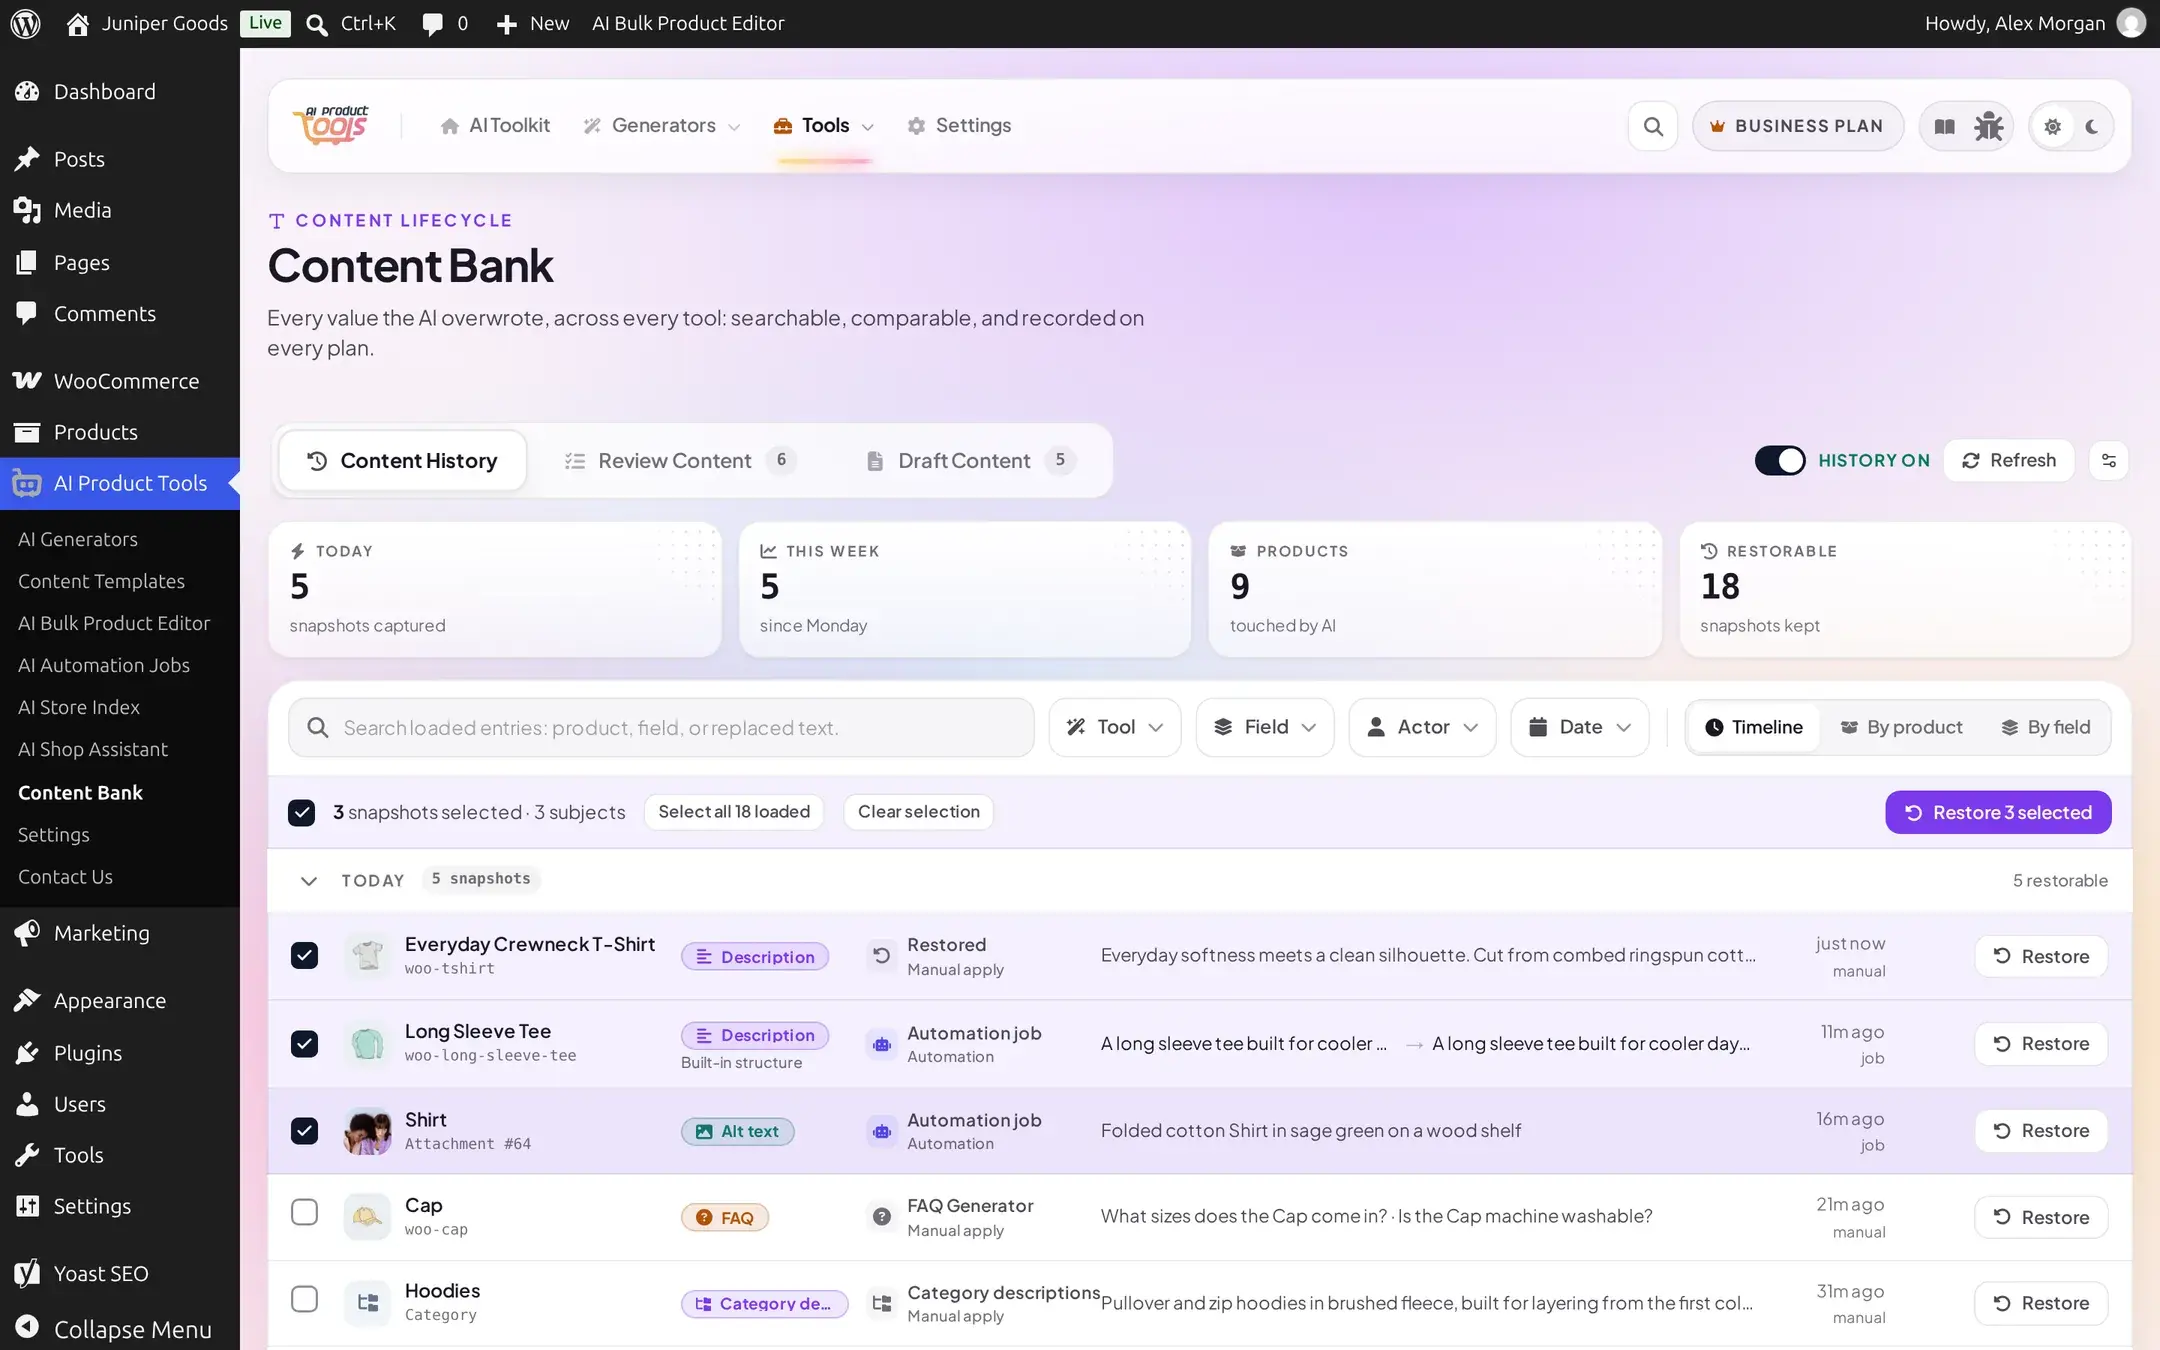The width and height of the screenshot is (2160, 1350).
Task: Open the Actor filter dropdown
Action: [1422, 727]
